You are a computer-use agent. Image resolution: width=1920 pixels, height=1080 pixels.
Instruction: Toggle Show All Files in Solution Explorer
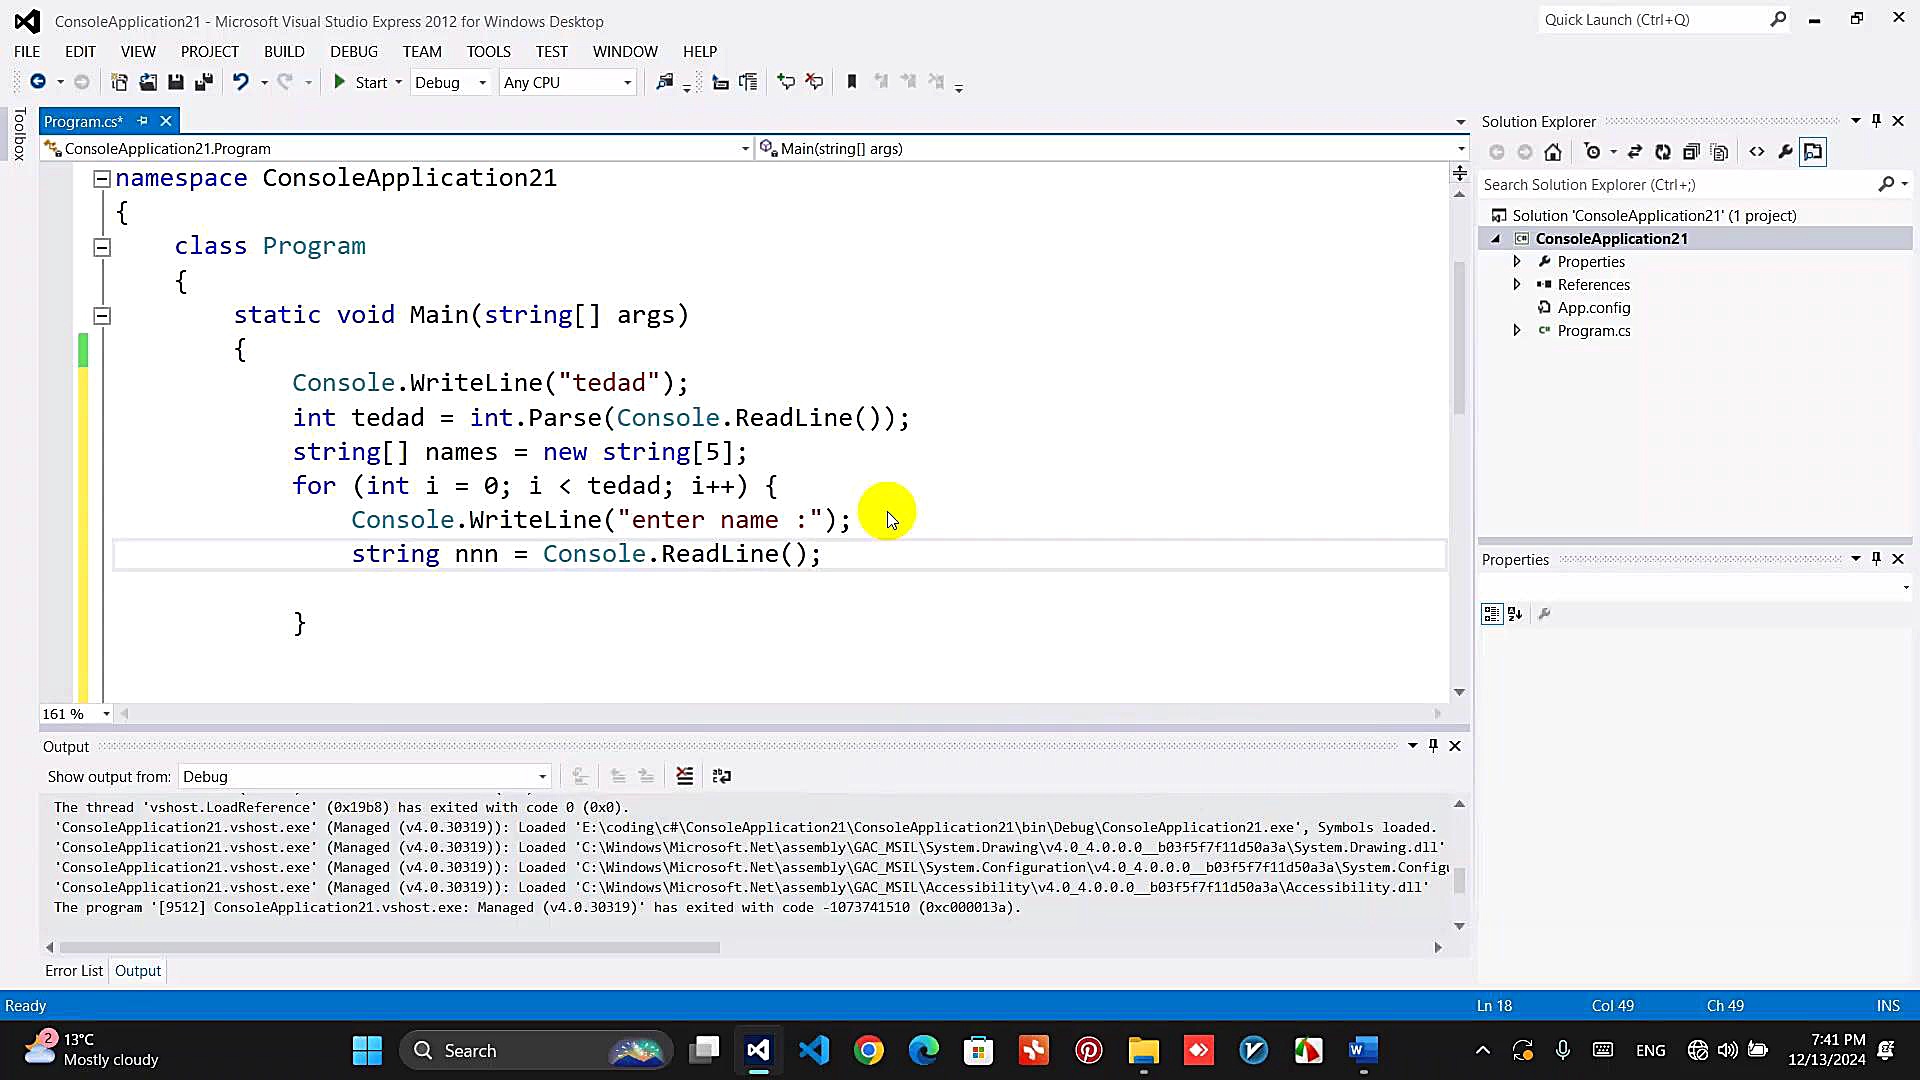click(x=1720, y=152)
